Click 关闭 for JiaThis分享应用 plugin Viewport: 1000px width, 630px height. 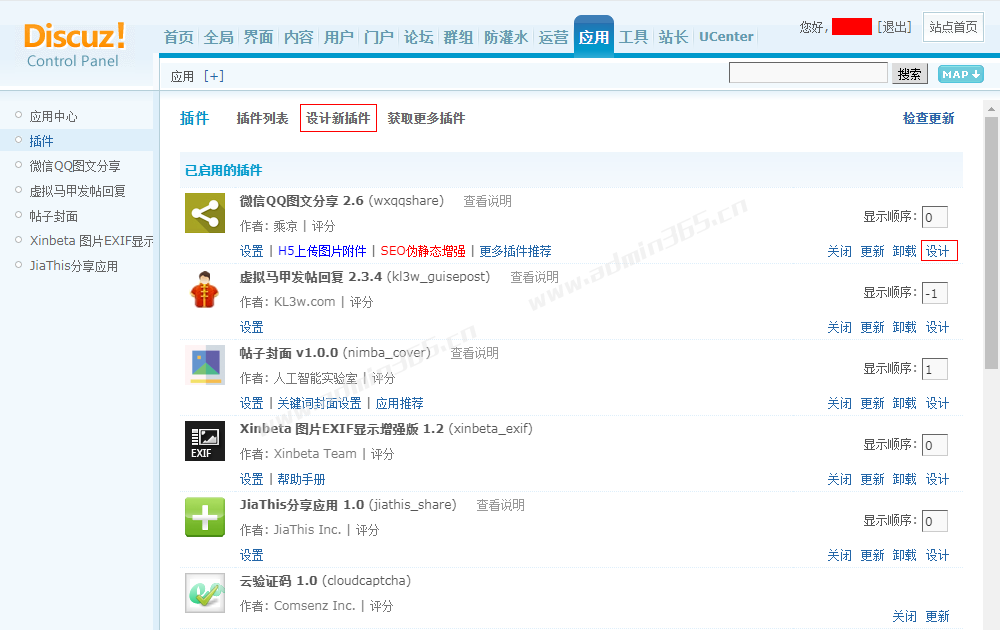tap(839, 555)
